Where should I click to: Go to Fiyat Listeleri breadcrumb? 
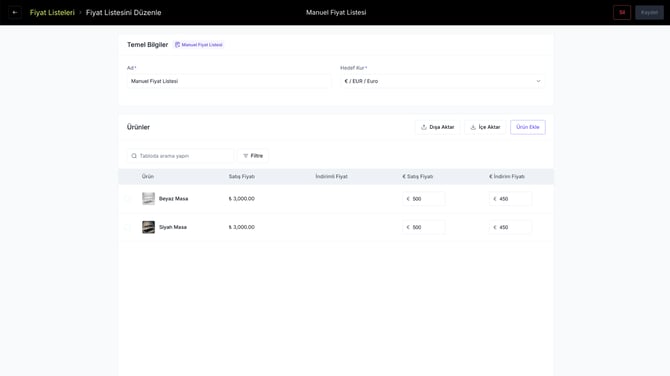tap(52, 12)
